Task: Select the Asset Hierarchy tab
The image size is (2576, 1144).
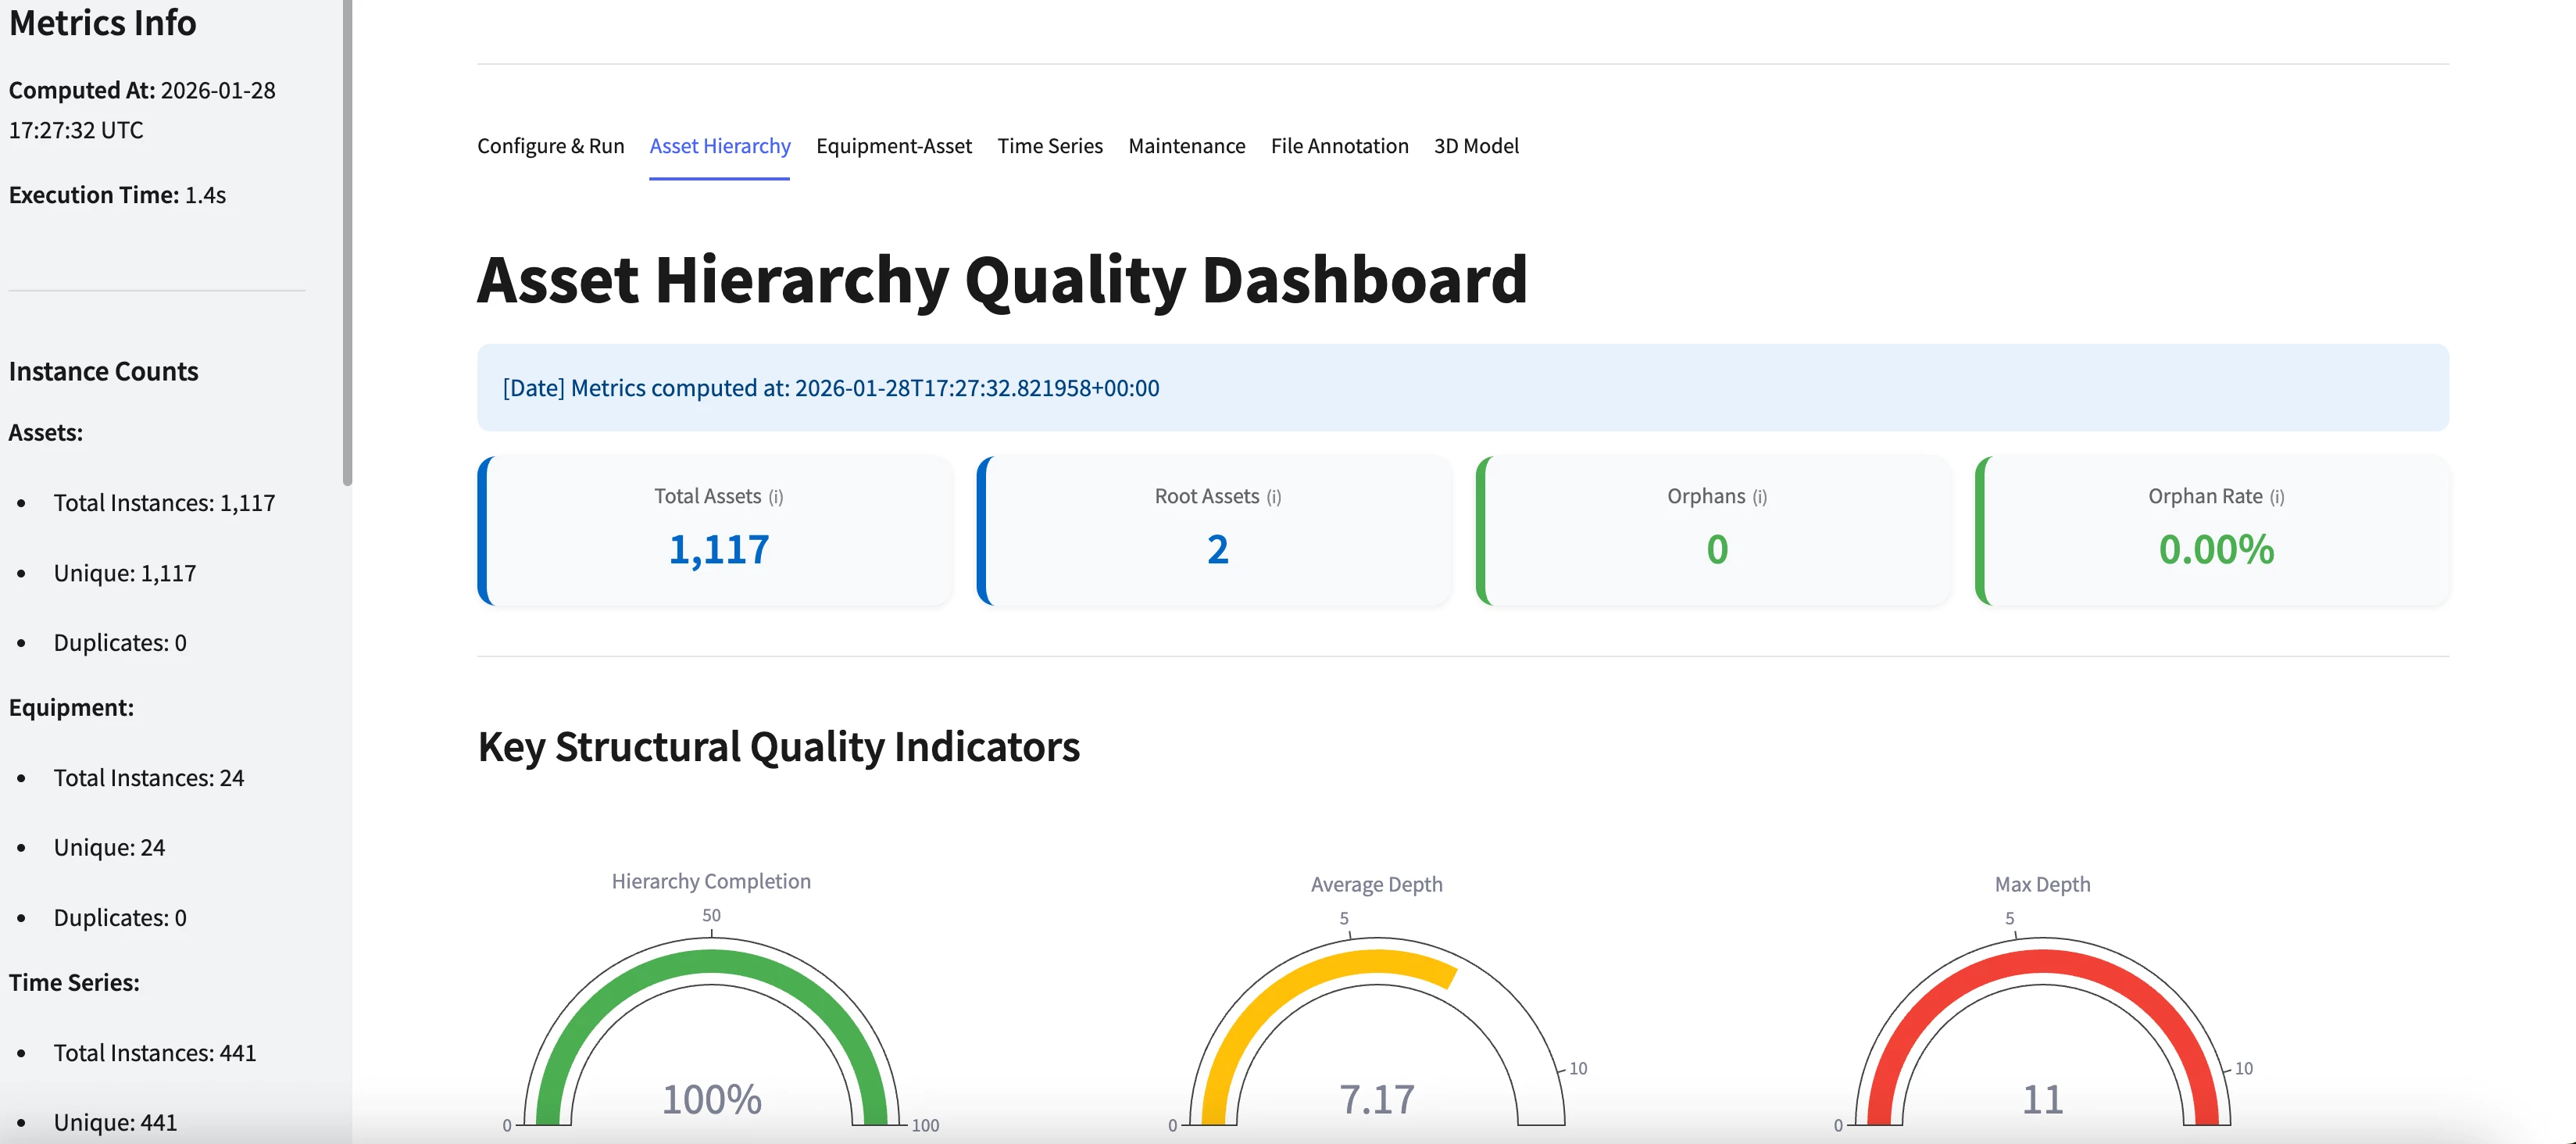Action: 719,146
